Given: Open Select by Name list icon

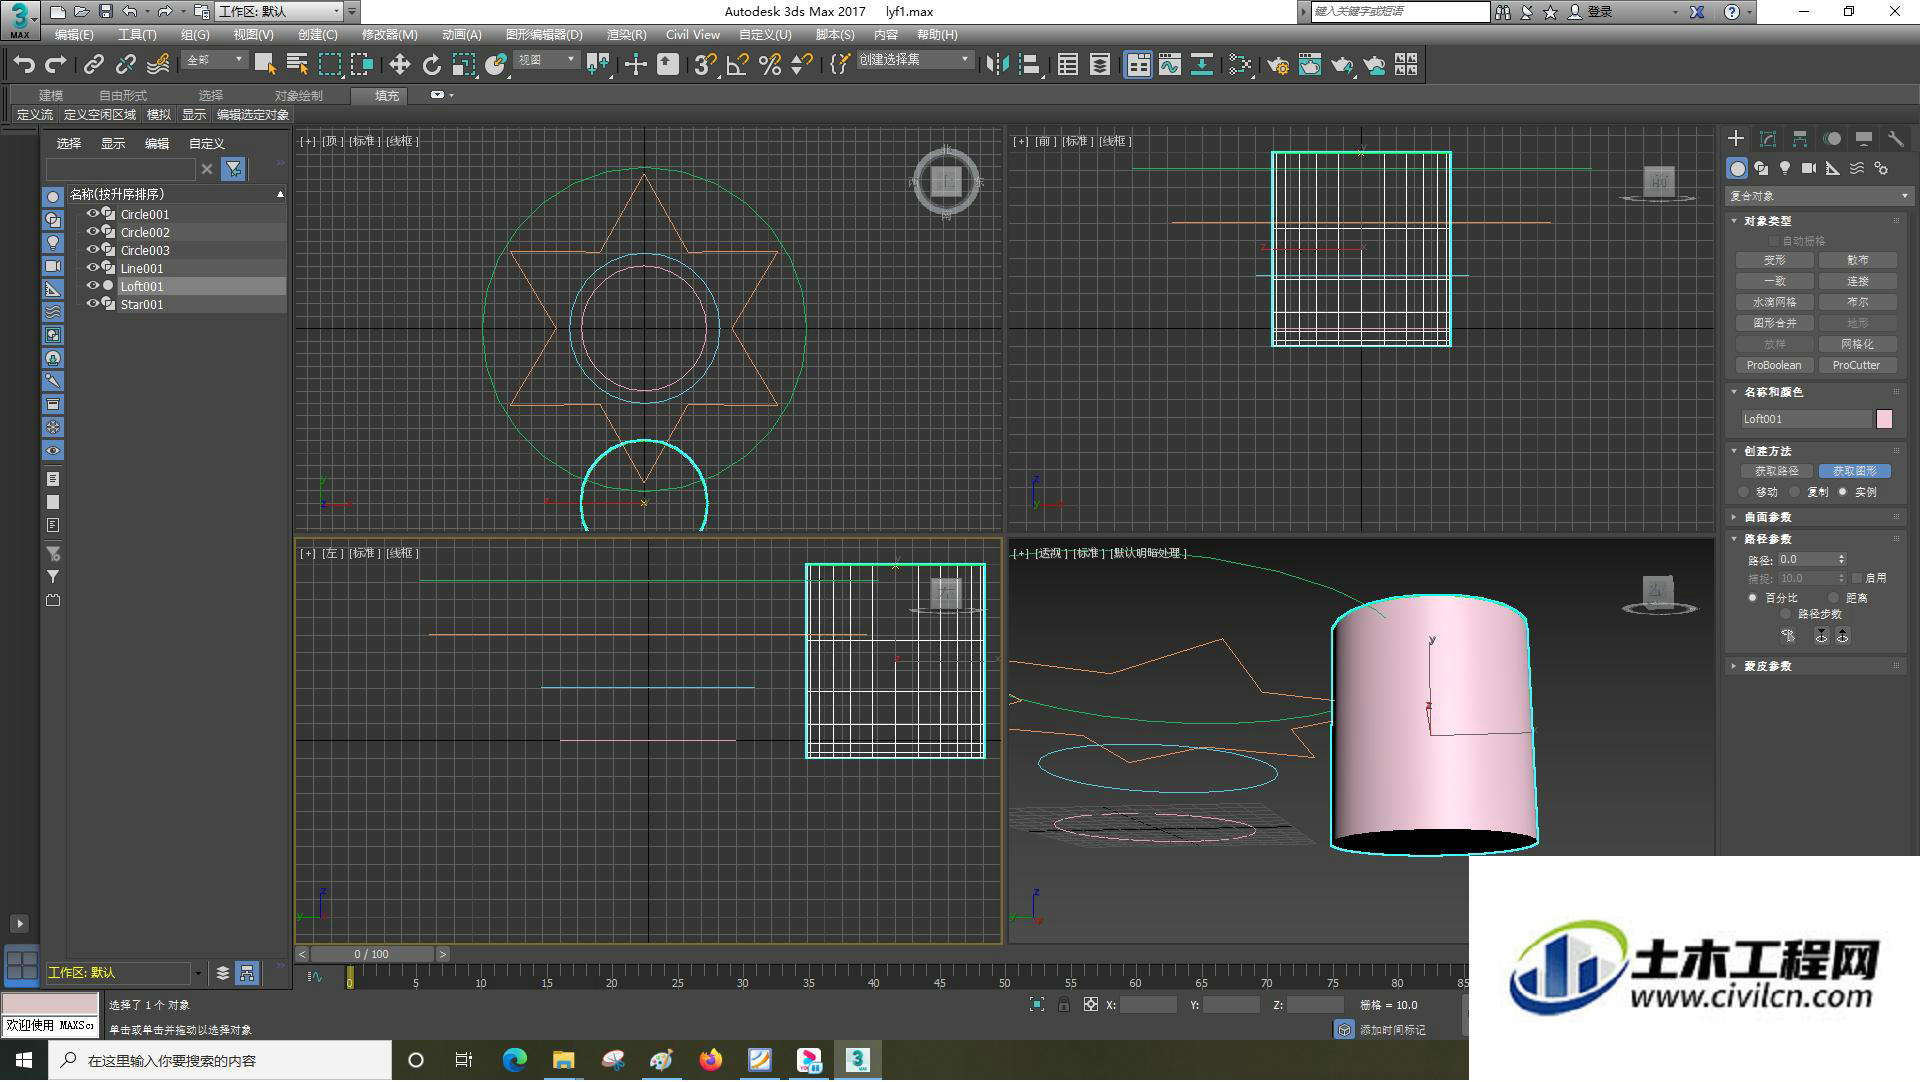Looking at the screenshot, I should tap(297, 65).
